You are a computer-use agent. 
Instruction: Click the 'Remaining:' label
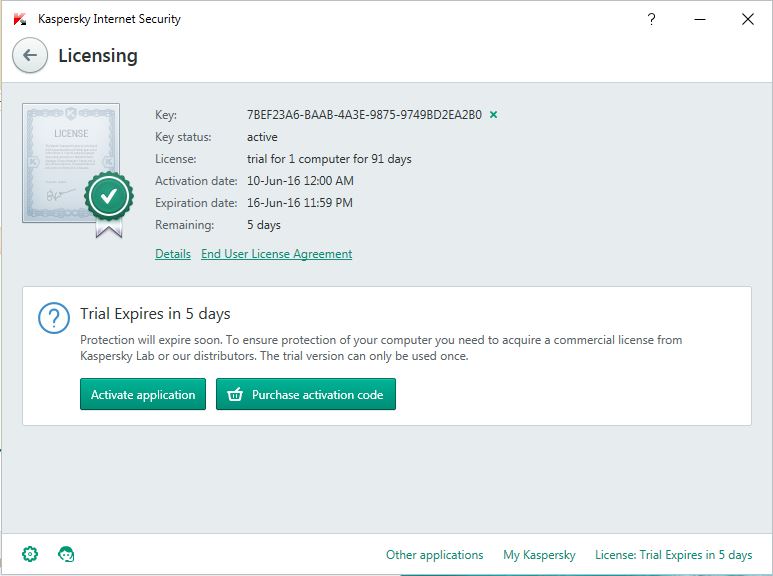point(184,225)
